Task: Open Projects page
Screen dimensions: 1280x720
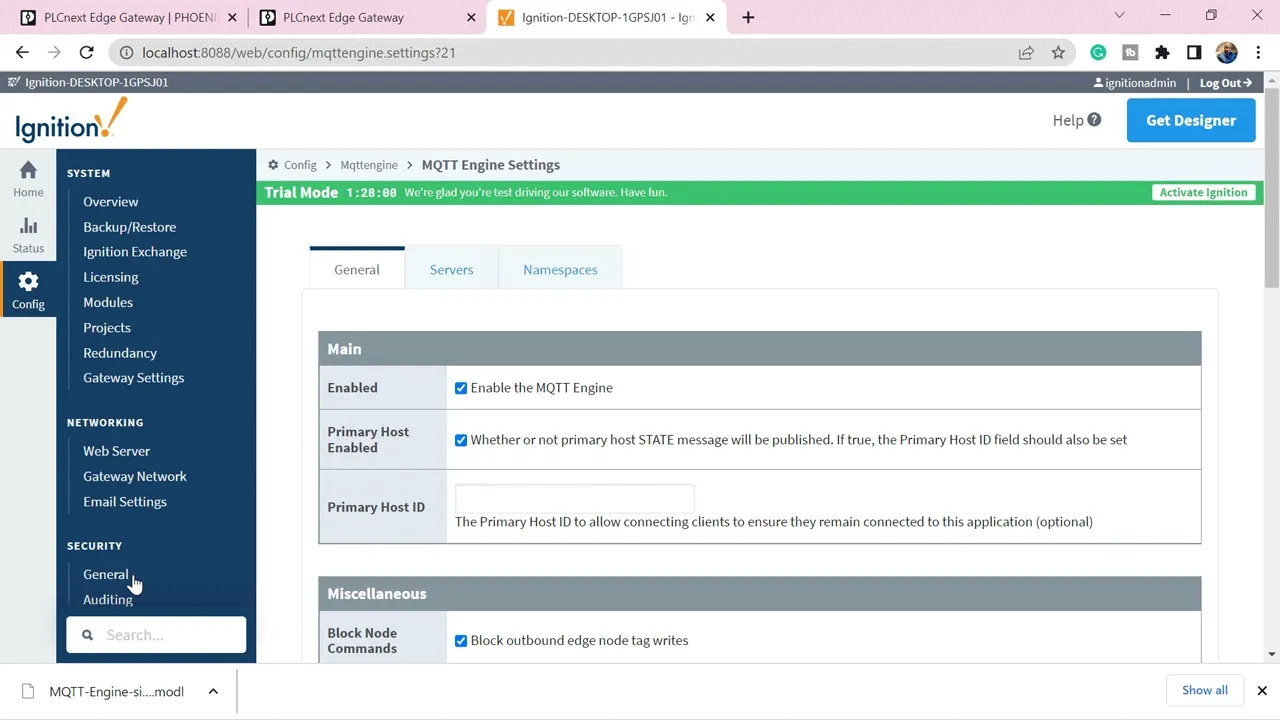Action: coord(107,328)
